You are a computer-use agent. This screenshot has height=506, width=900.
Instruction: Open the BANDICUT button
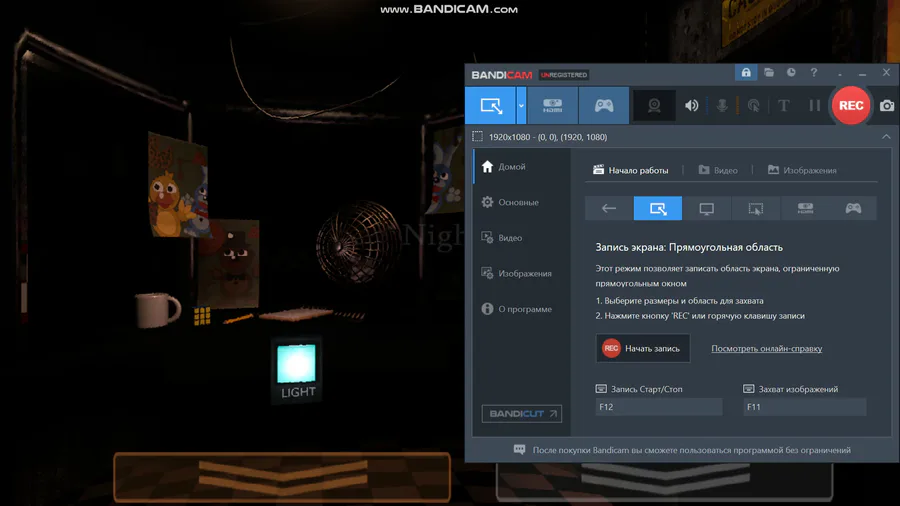point(522,414)
